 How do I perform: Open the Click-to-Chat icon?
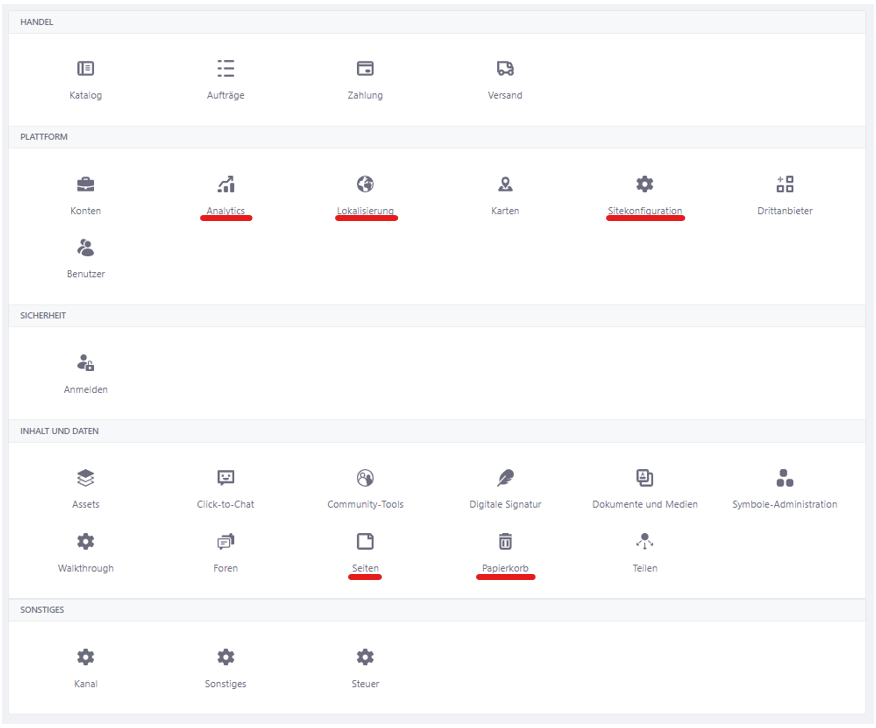click(226, 478)
